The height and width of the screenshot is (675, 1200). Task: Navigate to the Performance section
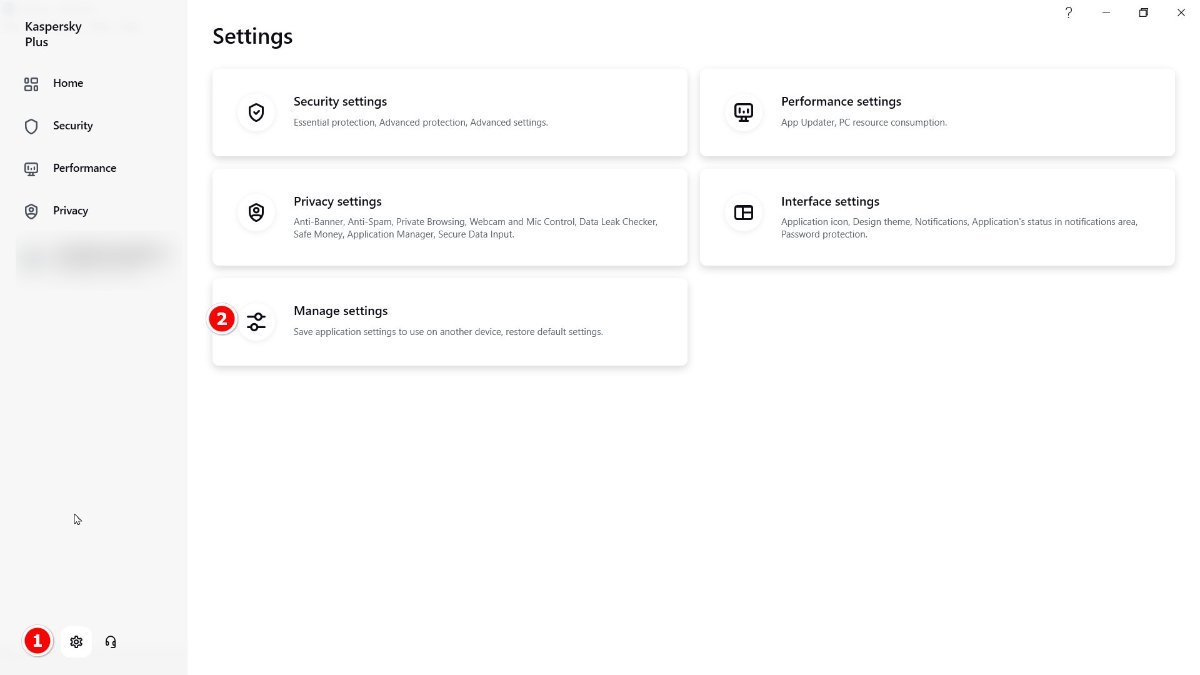coord(85,168)
